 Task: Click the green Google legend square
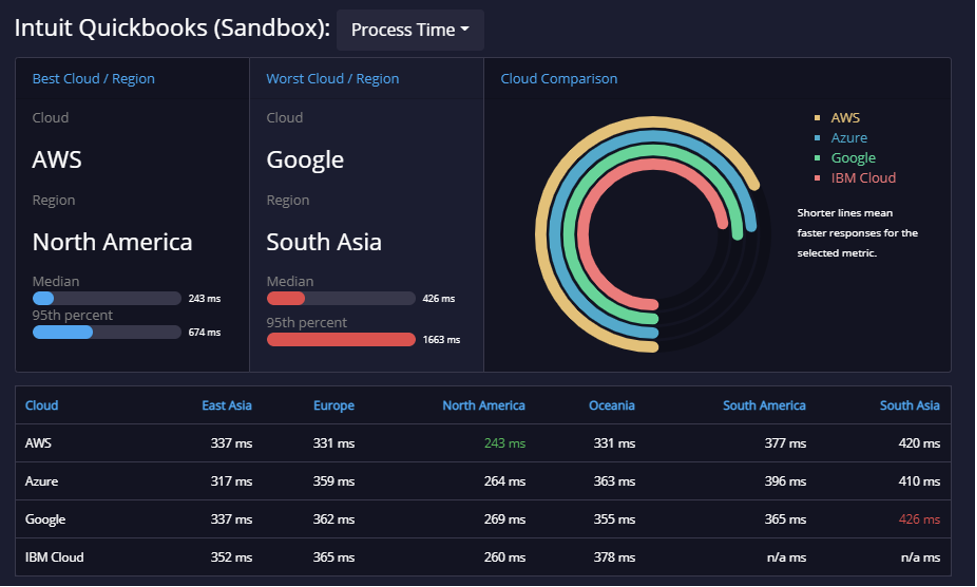pyautogui.click(x=817, y=158)
